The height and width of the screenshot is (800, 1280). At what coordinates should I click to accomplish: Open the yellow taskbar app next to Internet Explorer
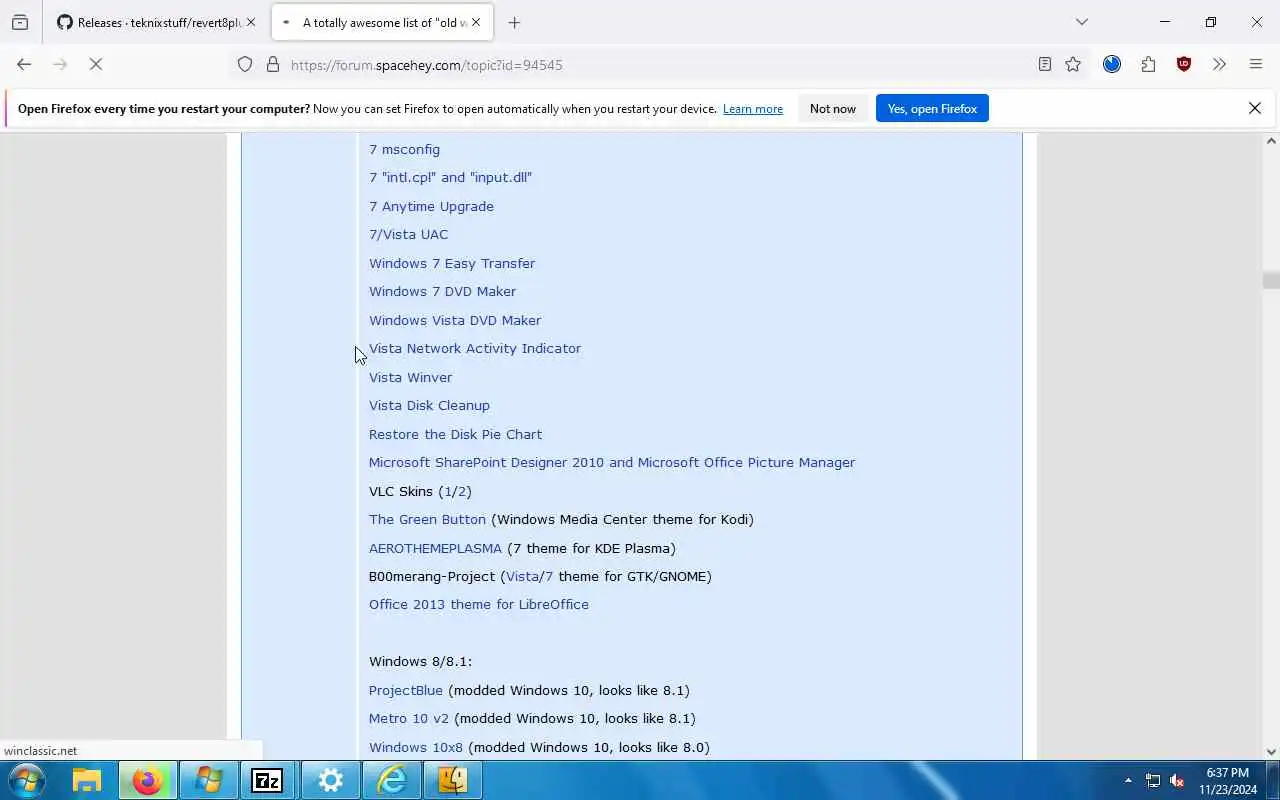452,780
